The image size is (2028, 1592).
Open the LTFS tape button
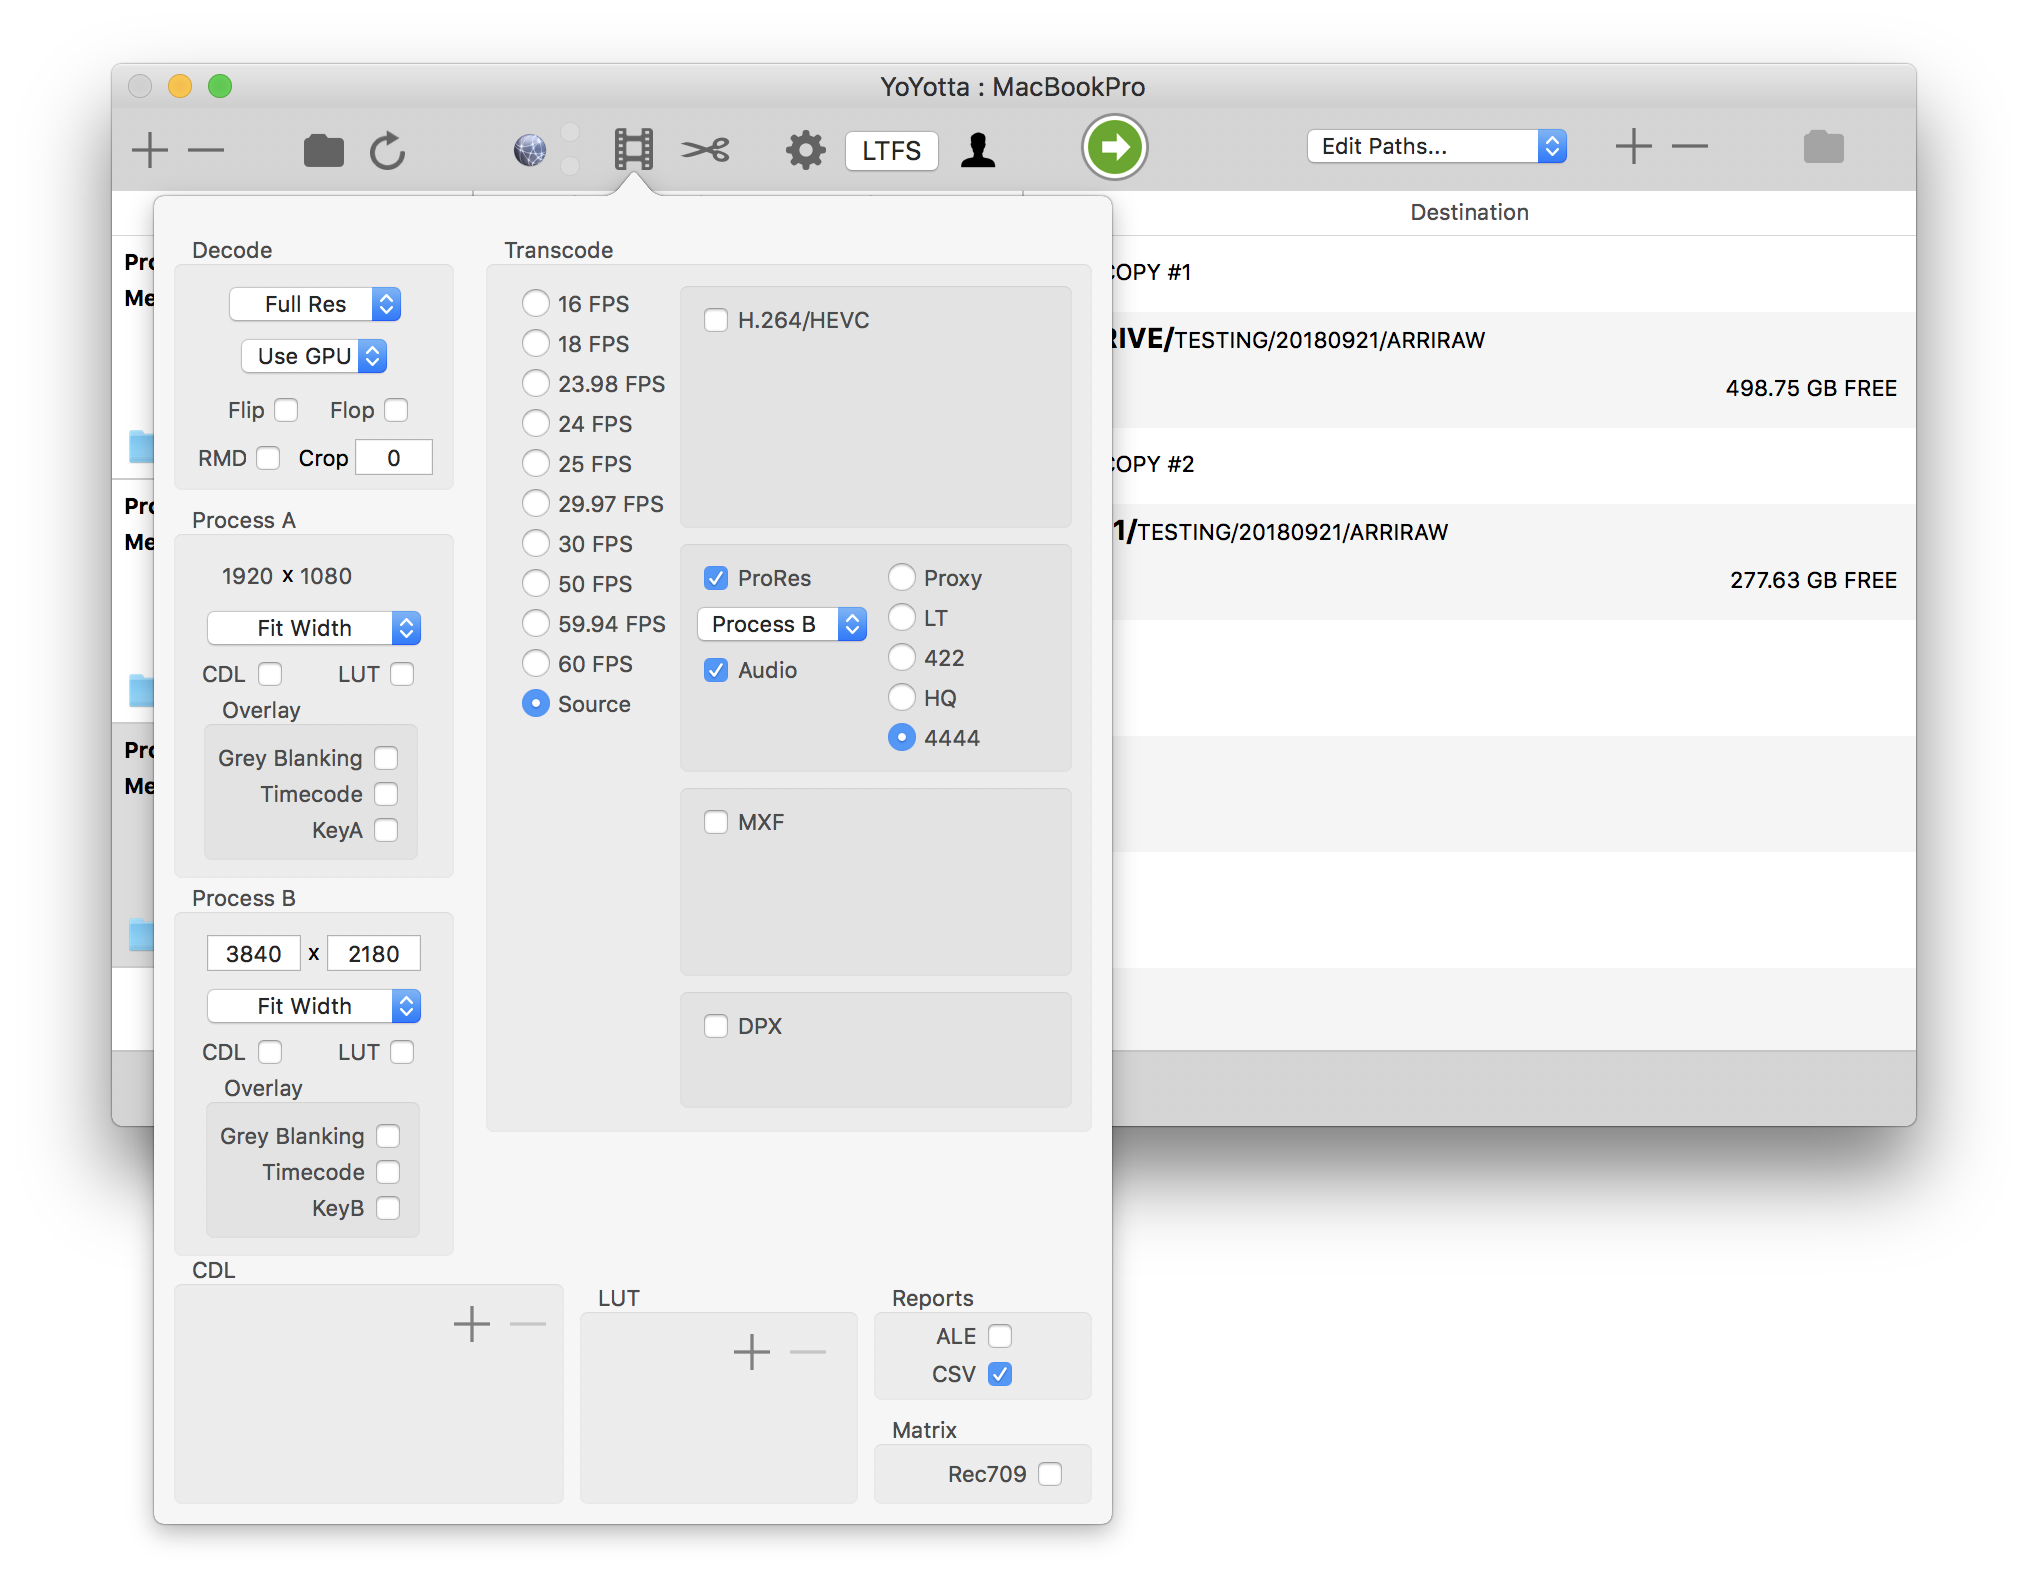coord(891,150)
